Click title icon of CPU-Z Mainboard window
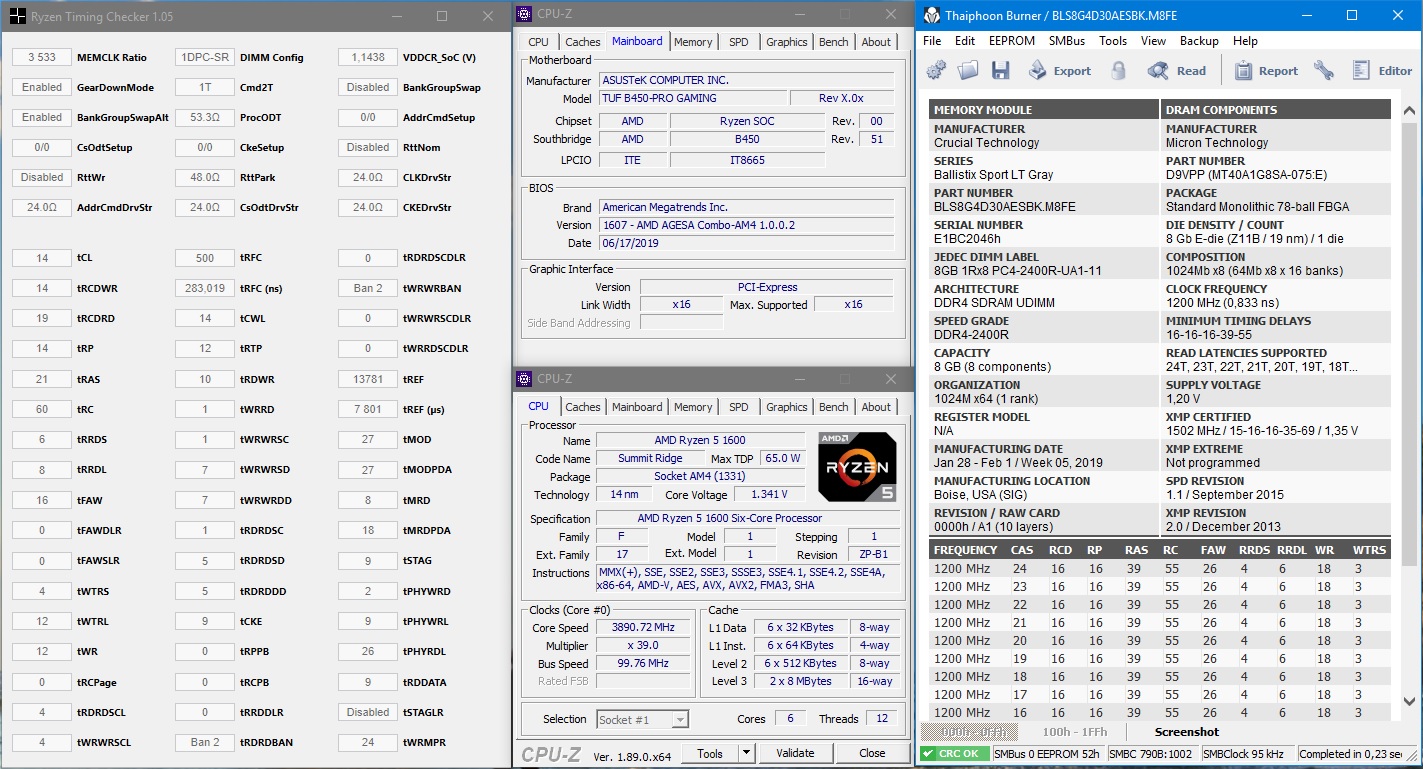This screenshot has height=769, width=1423. point(523,13)
